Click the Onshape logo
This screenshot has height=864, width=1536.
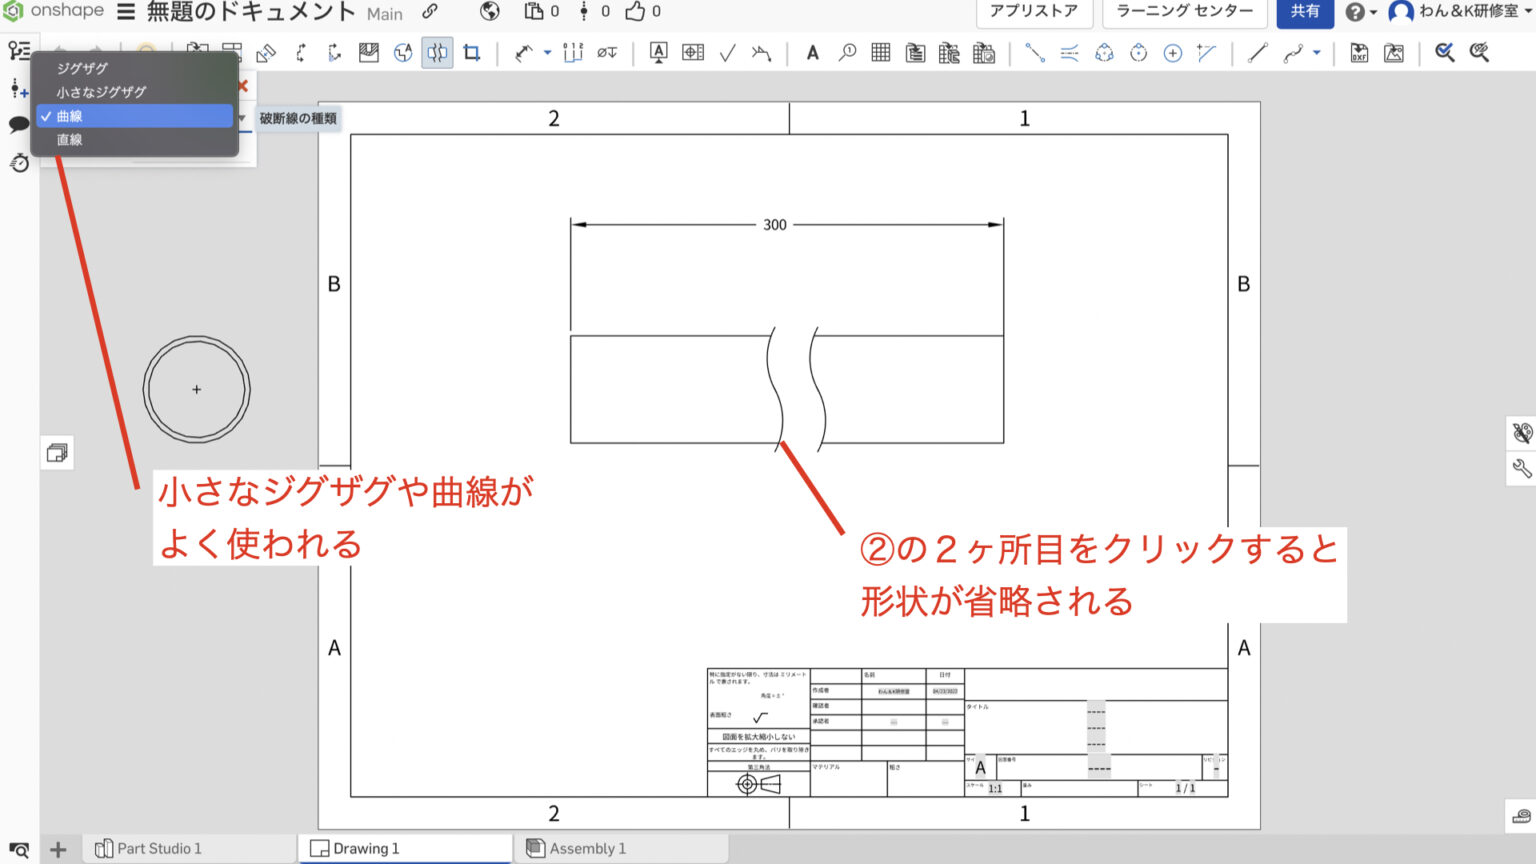[x=54, y=11]
